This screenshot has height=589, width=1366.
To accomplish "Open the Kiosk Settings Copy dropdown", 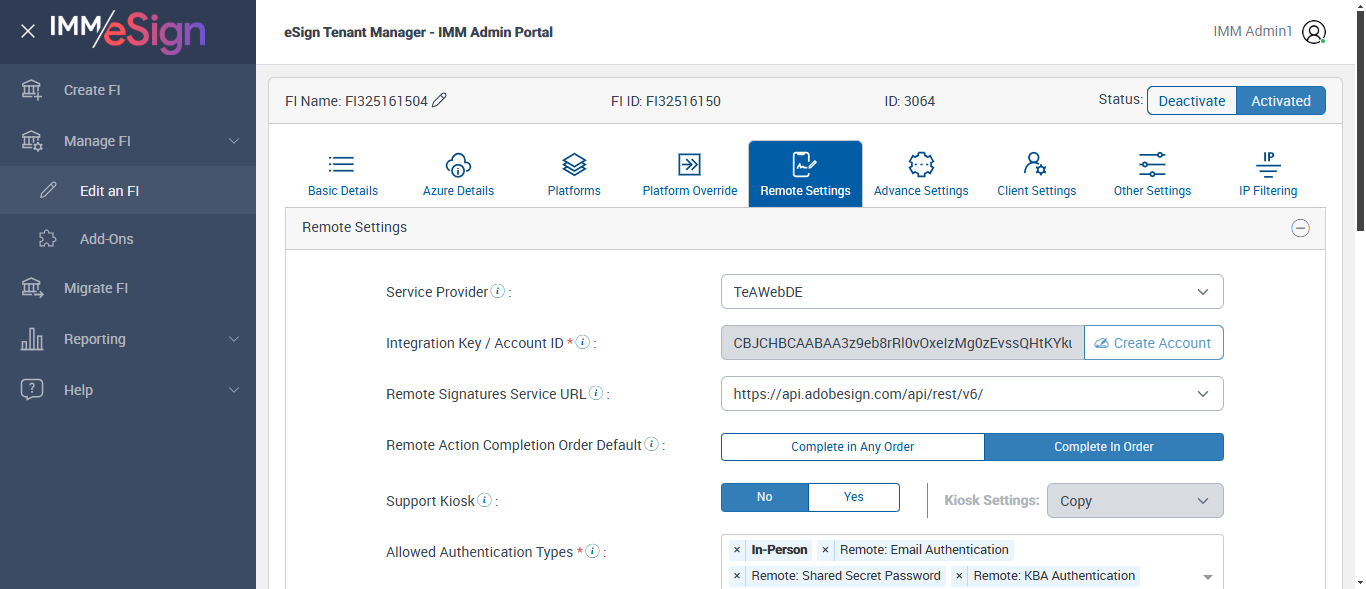I will click(x=1134, y=501).
